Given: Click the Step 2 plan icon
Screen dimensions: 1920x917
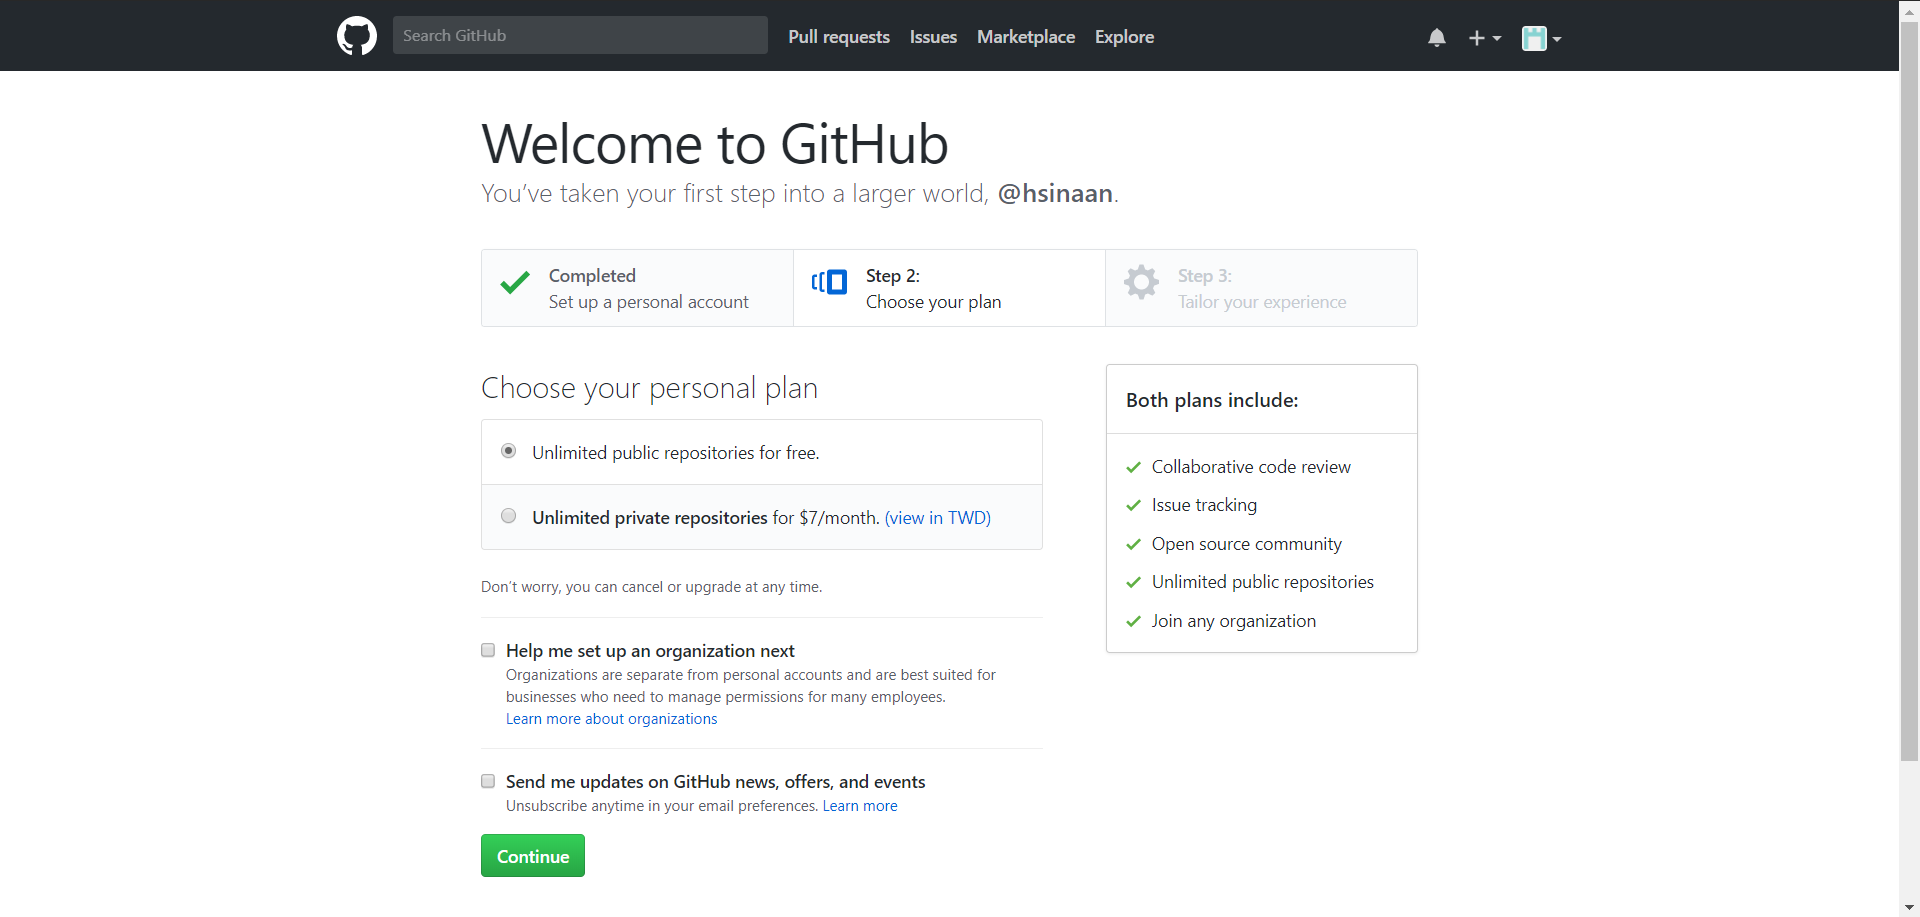Looking at the screenshot, I should point(829,282).
